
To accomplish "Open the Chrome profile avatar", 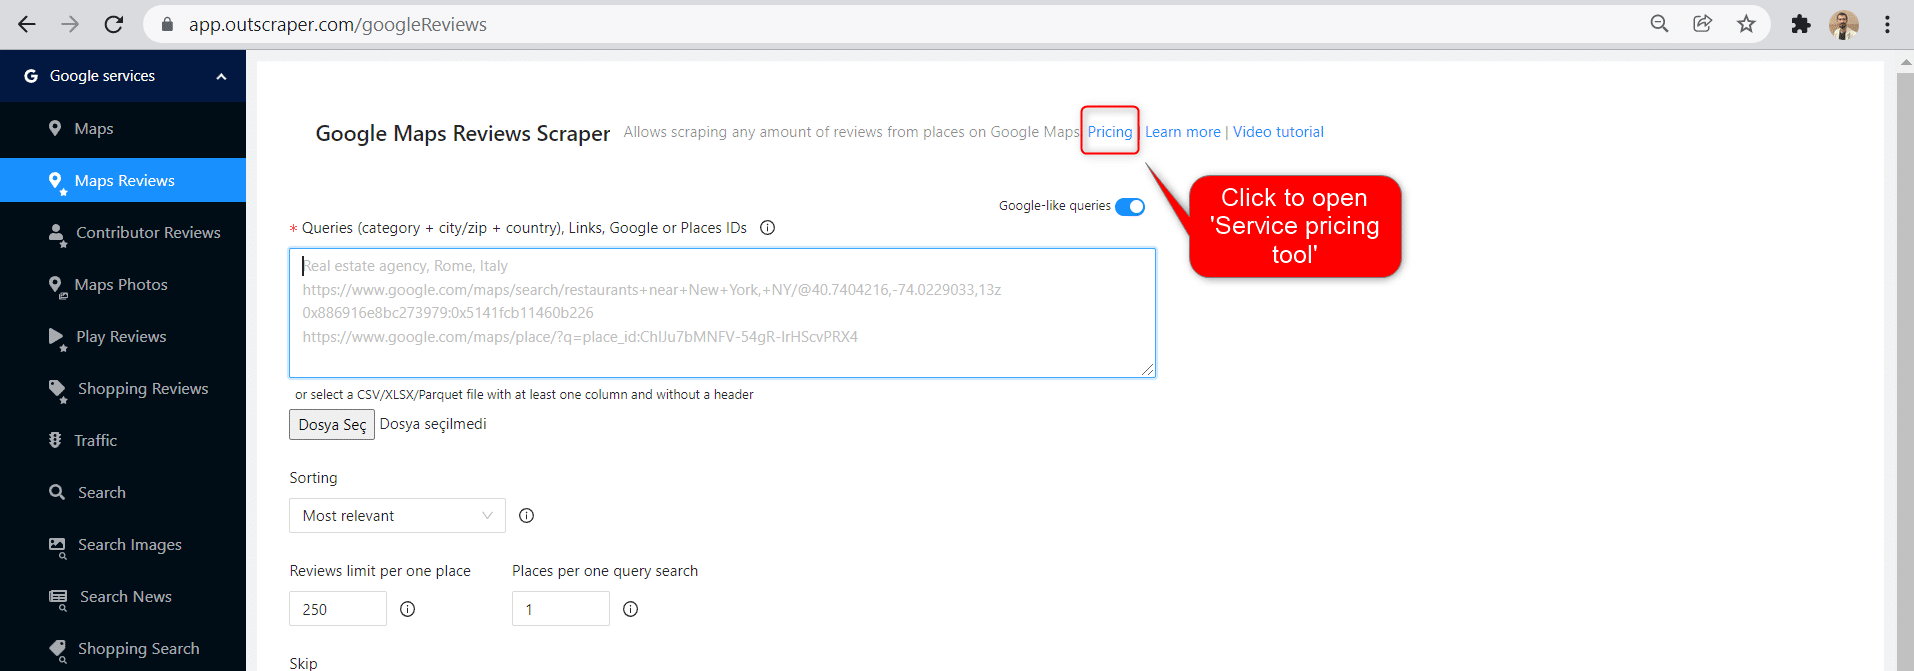I will (x=1844, y=24).
